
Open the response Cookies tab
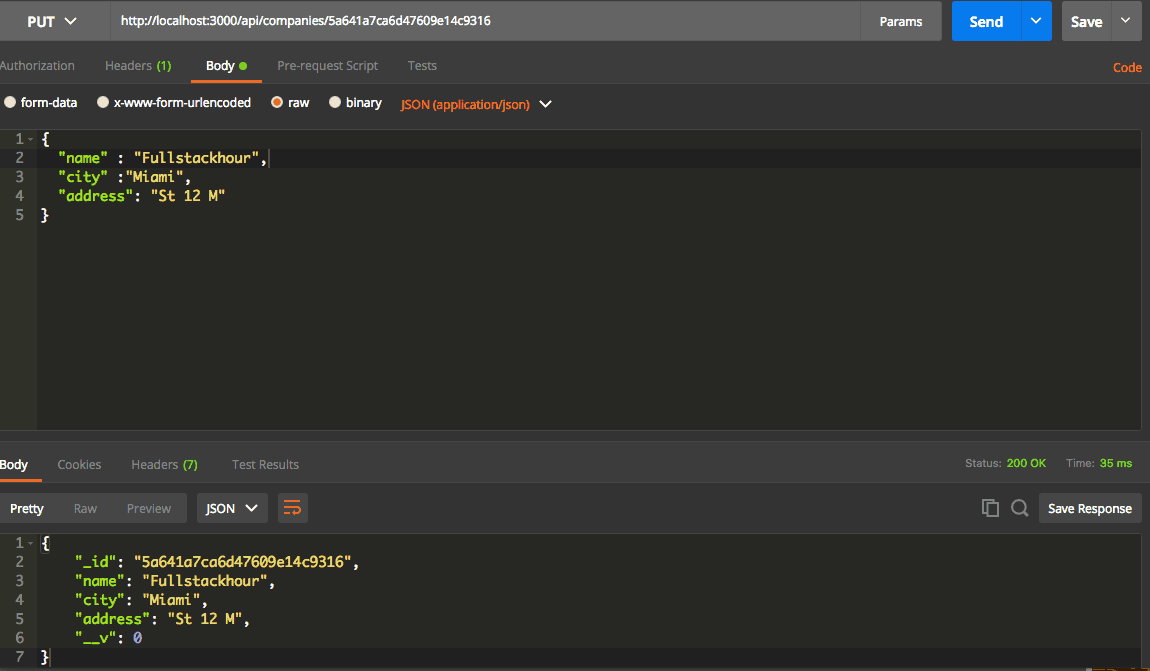pos(79,464)
